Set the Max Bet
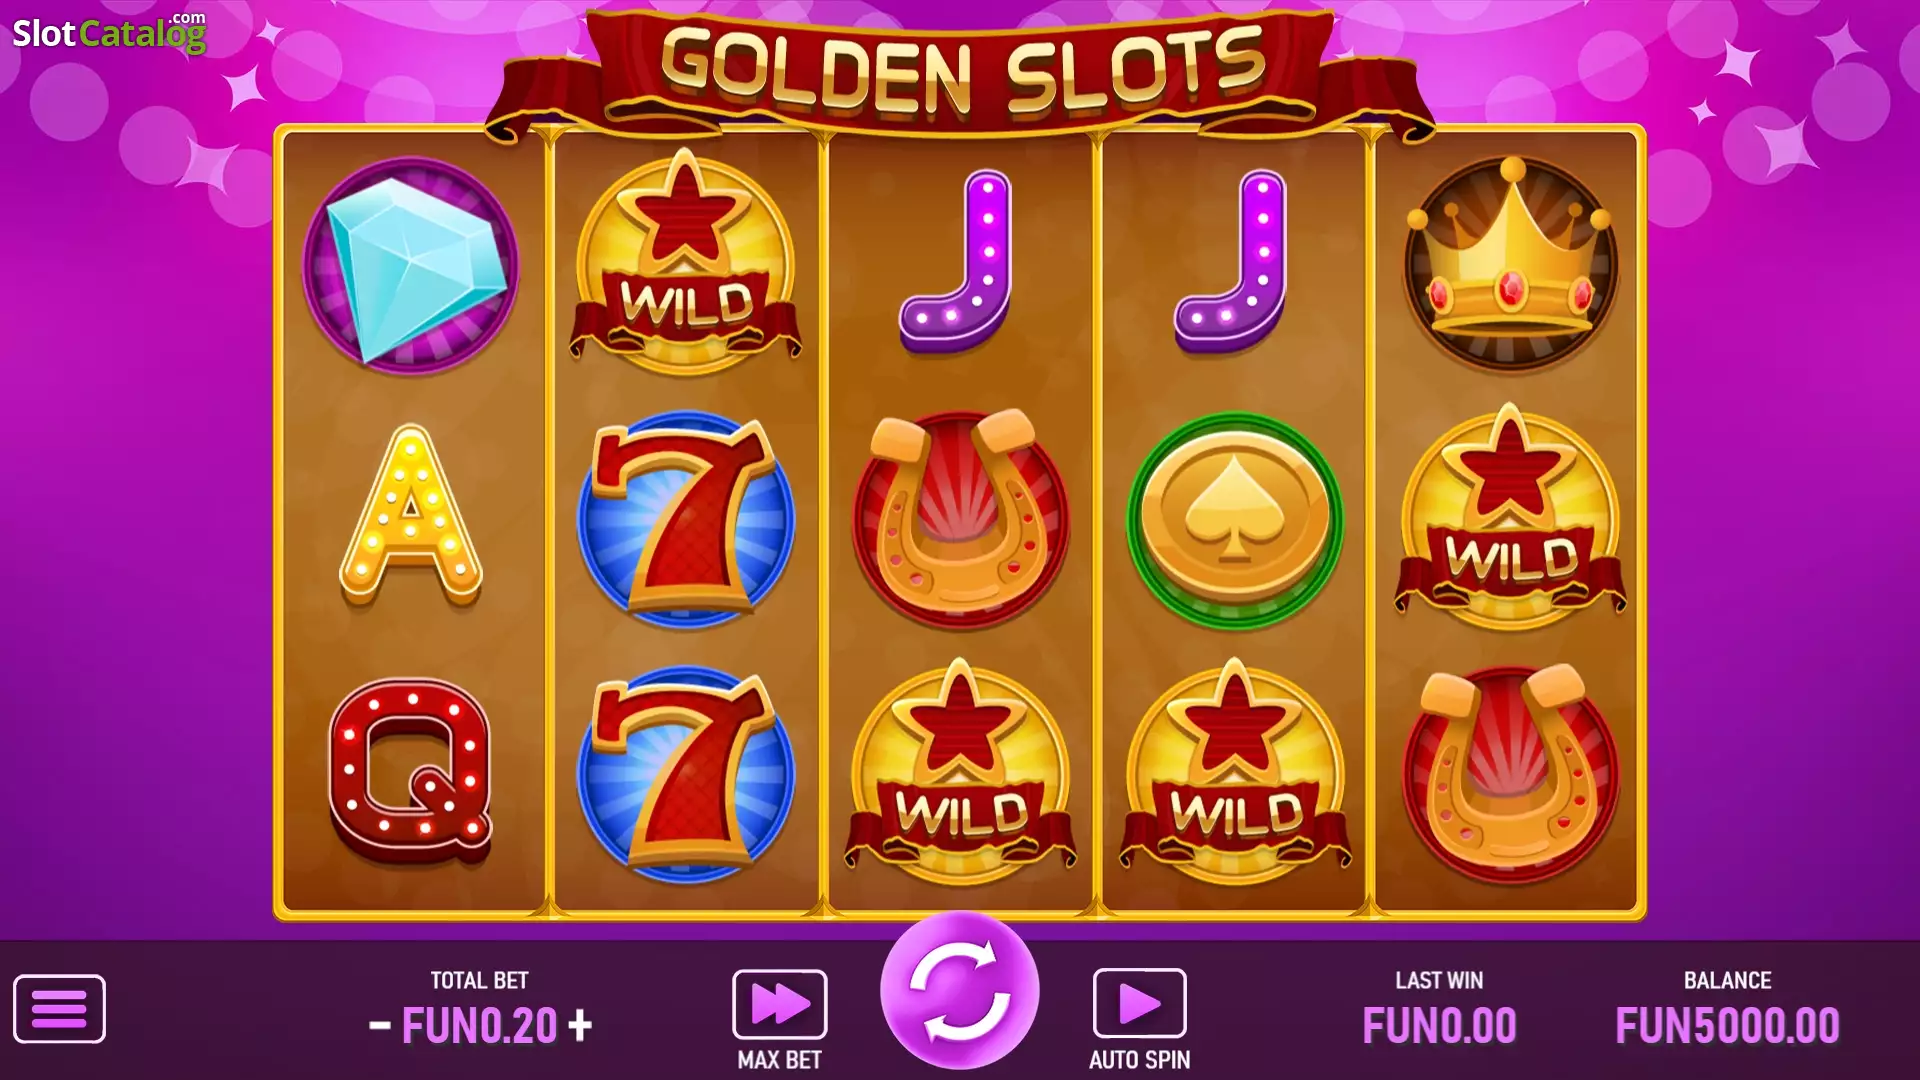Viewport: 1920px width, 1080px height. click(779, 1003)
